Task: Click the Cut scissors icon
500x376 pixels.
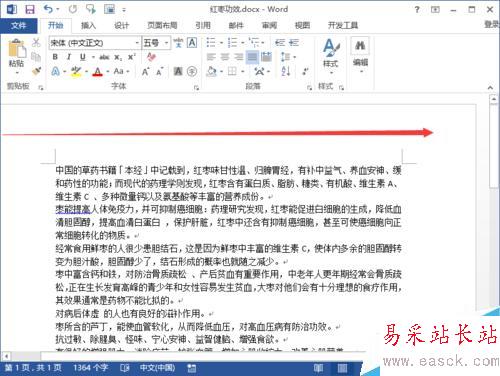Action: [x=36, y=42]
